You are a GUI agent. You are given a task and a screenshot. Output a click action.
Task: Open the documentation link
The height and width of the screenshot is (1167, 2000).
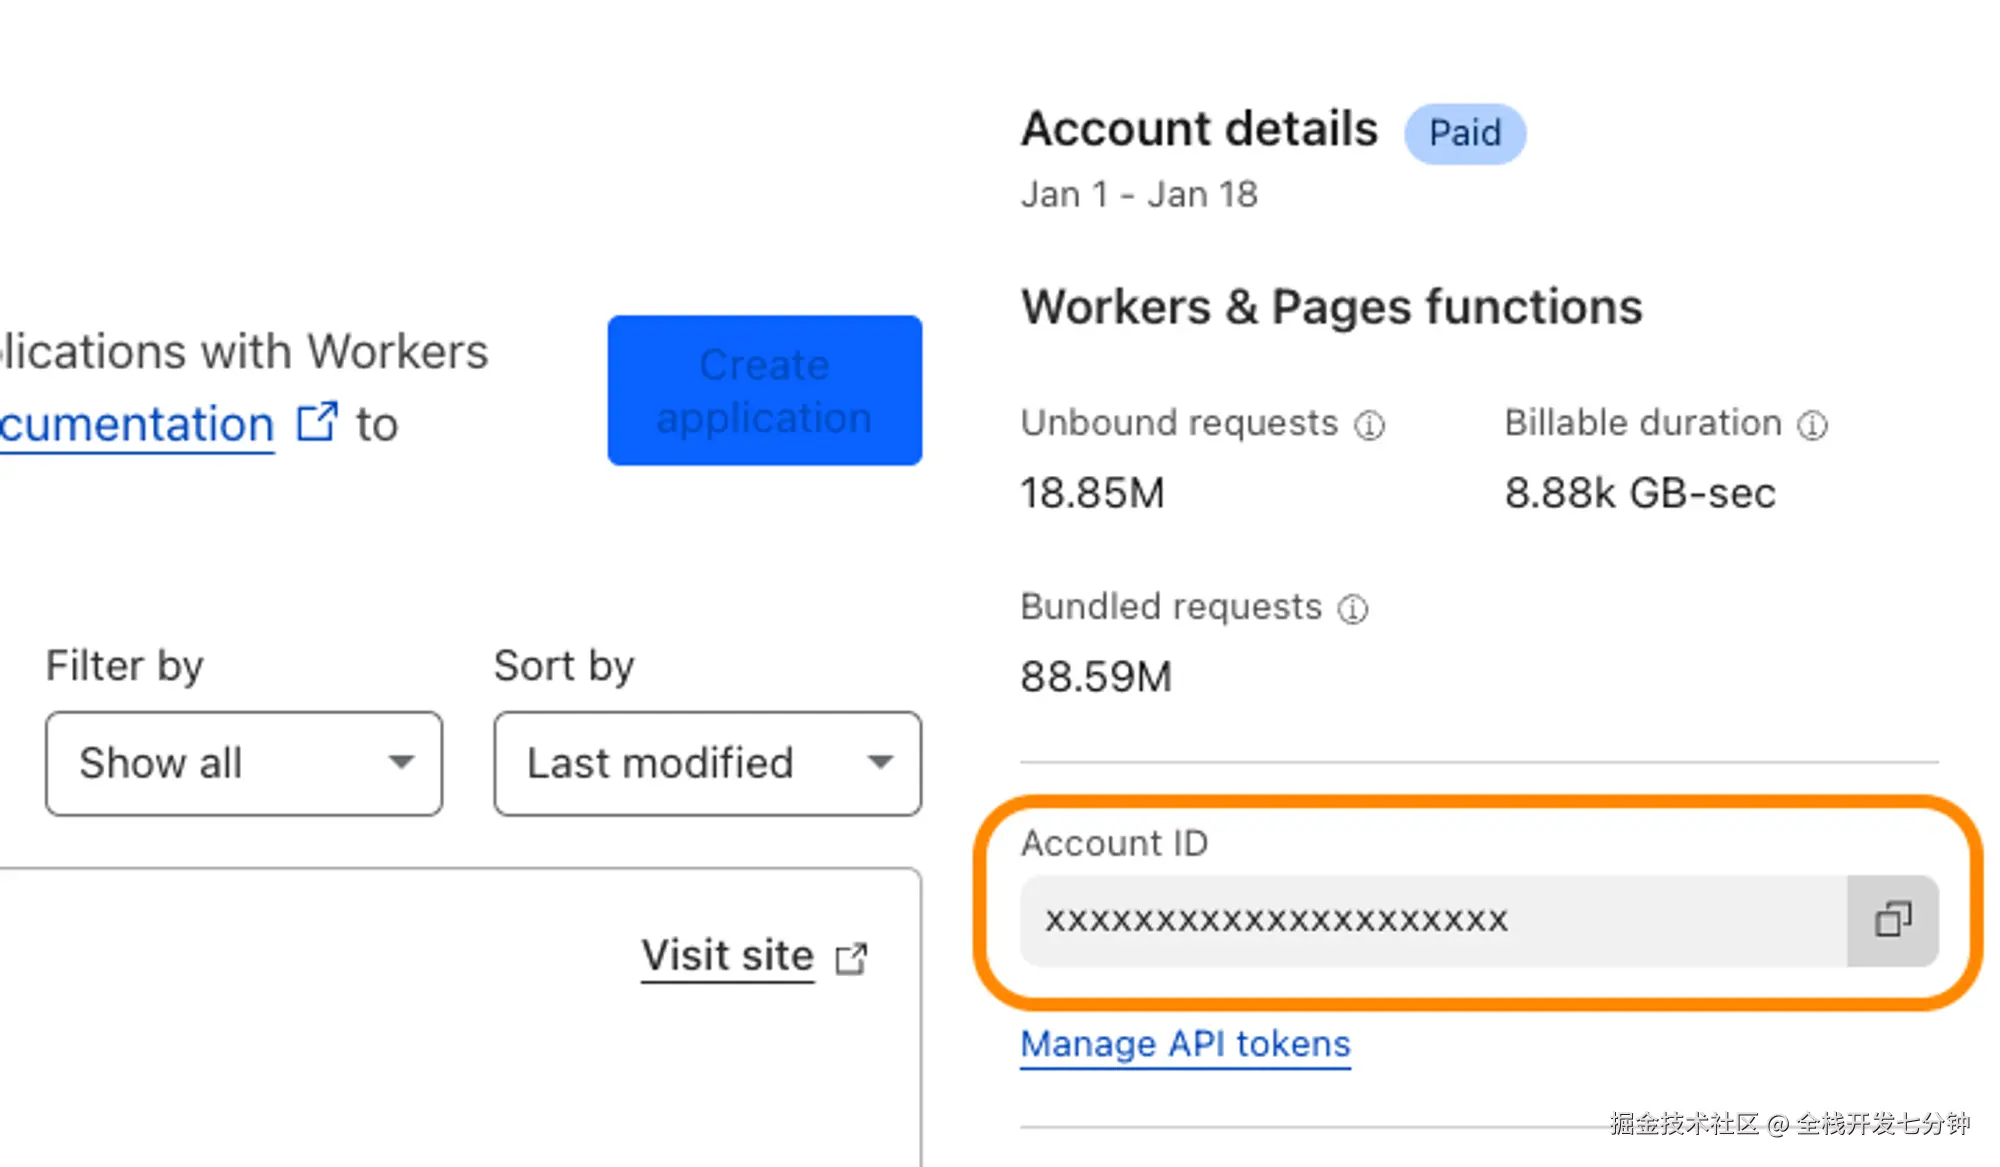(x=136, y=425)
